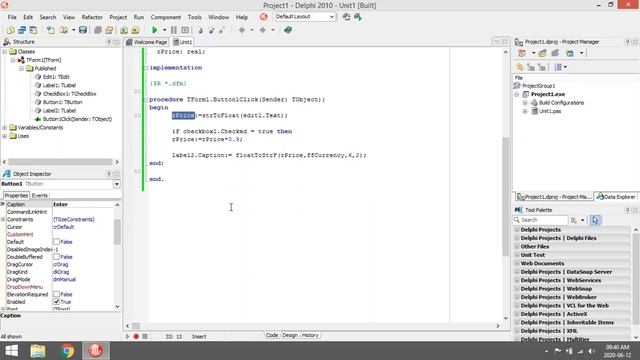Switch to the Welcome Page tab
This screenshot has width=640, height=360.
coord(147,42)
